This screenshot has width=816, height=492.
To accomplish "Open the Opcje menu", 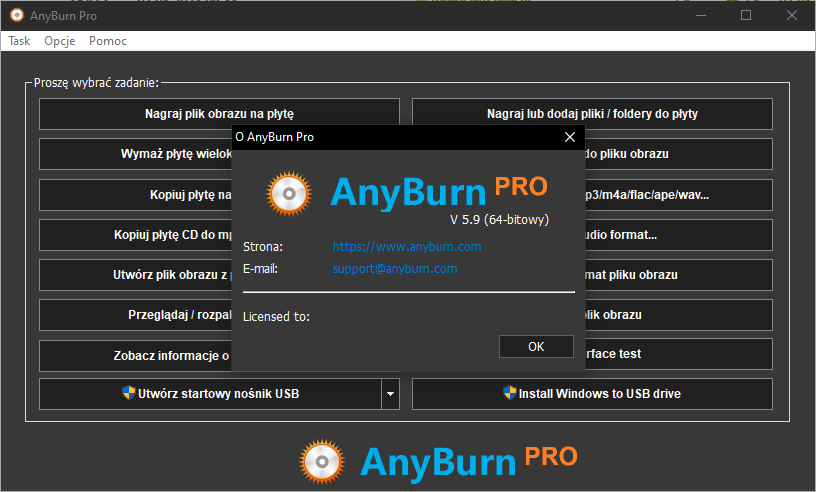I will coord(59,41).
